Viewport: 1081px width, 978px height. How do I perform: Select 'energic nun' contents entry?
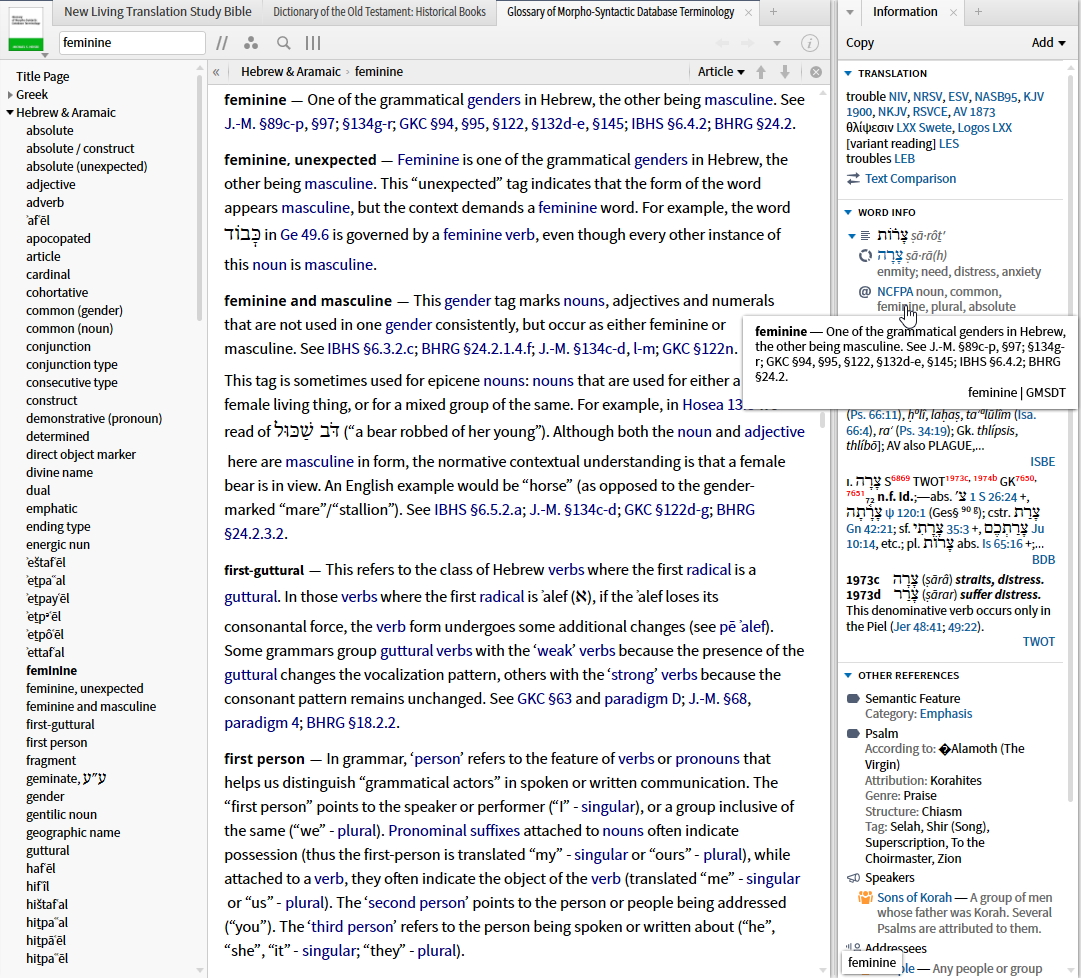point(58,544)
